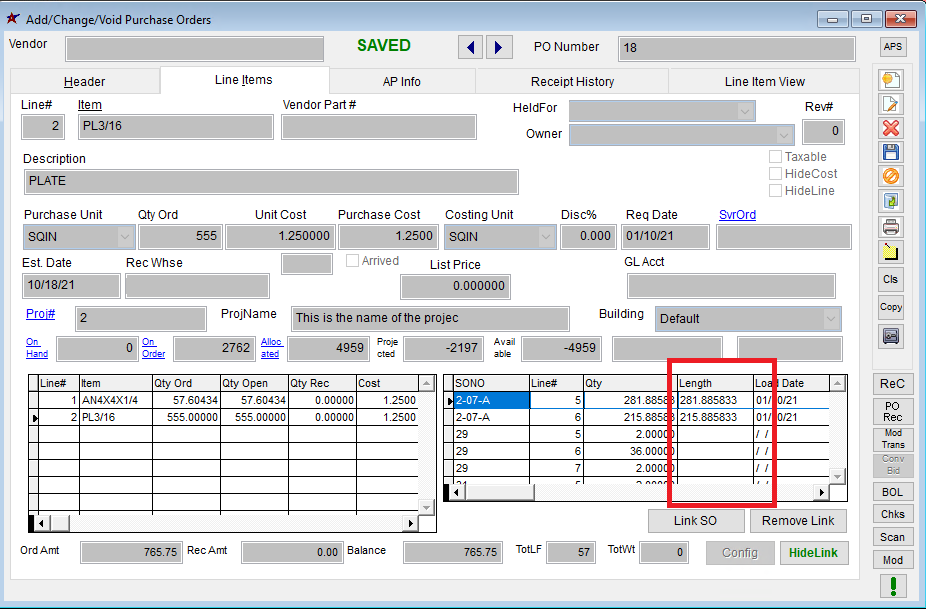
Task: Print with the printer icon
Action: tap(891, 226)
